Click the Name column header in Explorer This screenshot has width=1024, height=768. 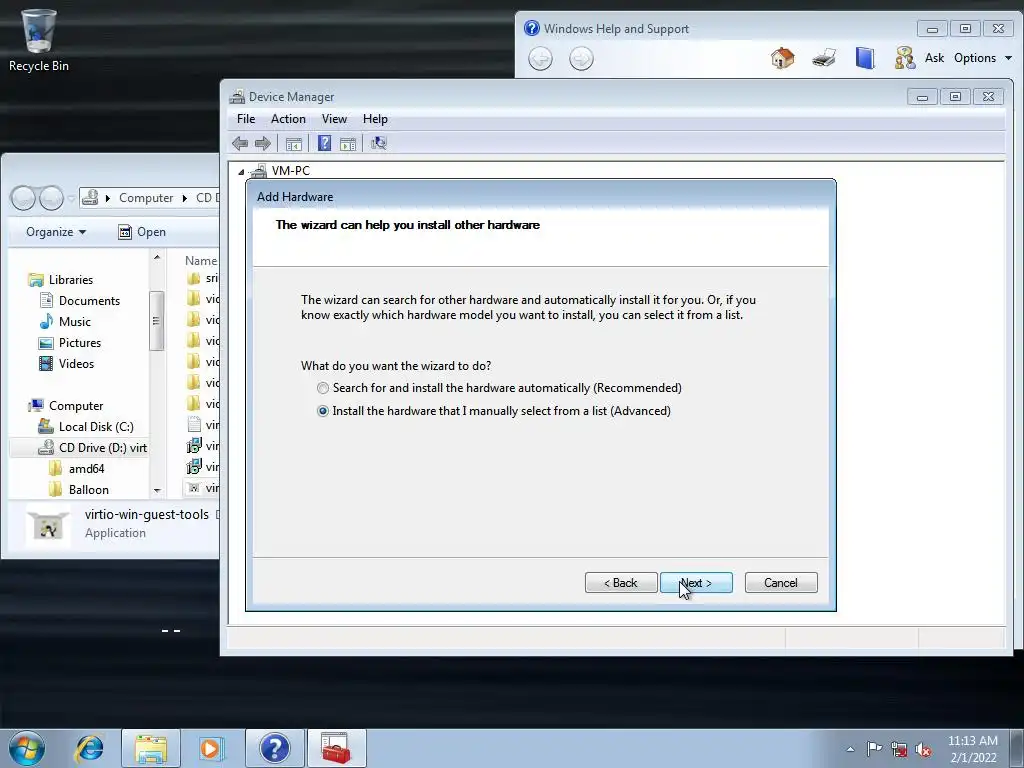(199, 260)
